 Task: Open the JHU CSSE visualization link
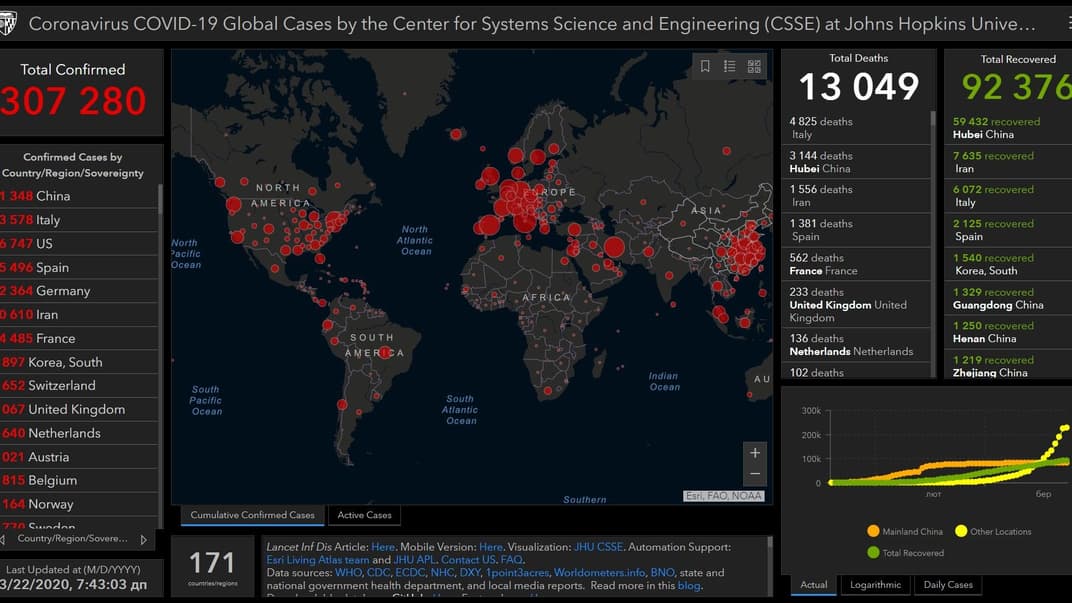(x=598, y=547)
